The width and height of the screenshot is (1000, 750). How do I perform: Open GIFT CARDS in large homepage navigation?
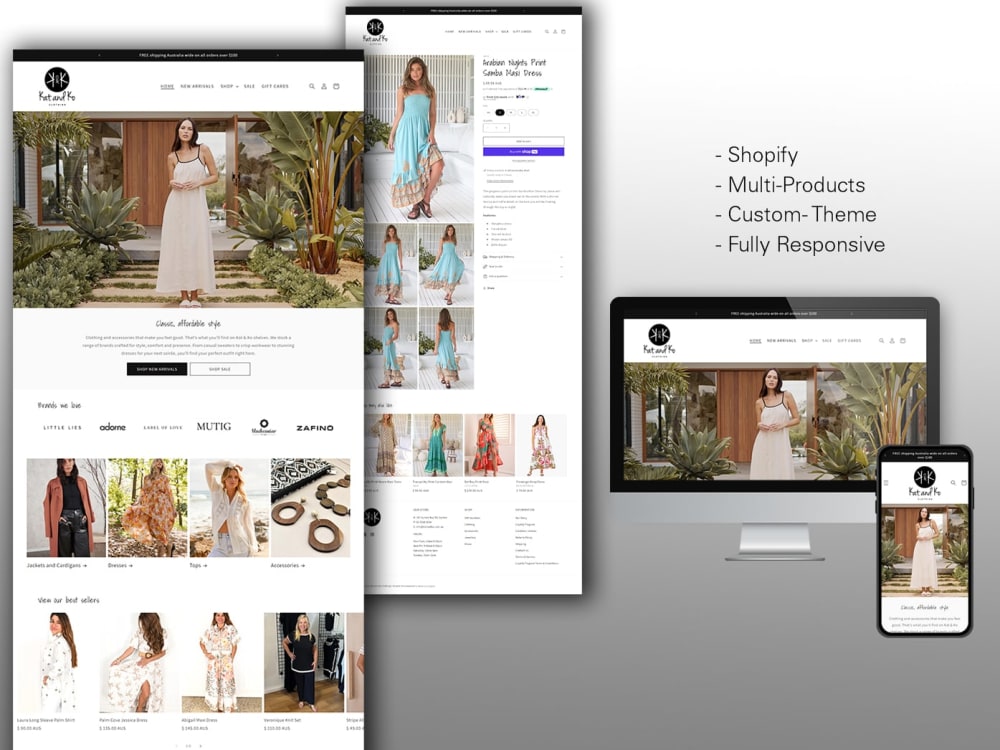(x=275, y=86)
